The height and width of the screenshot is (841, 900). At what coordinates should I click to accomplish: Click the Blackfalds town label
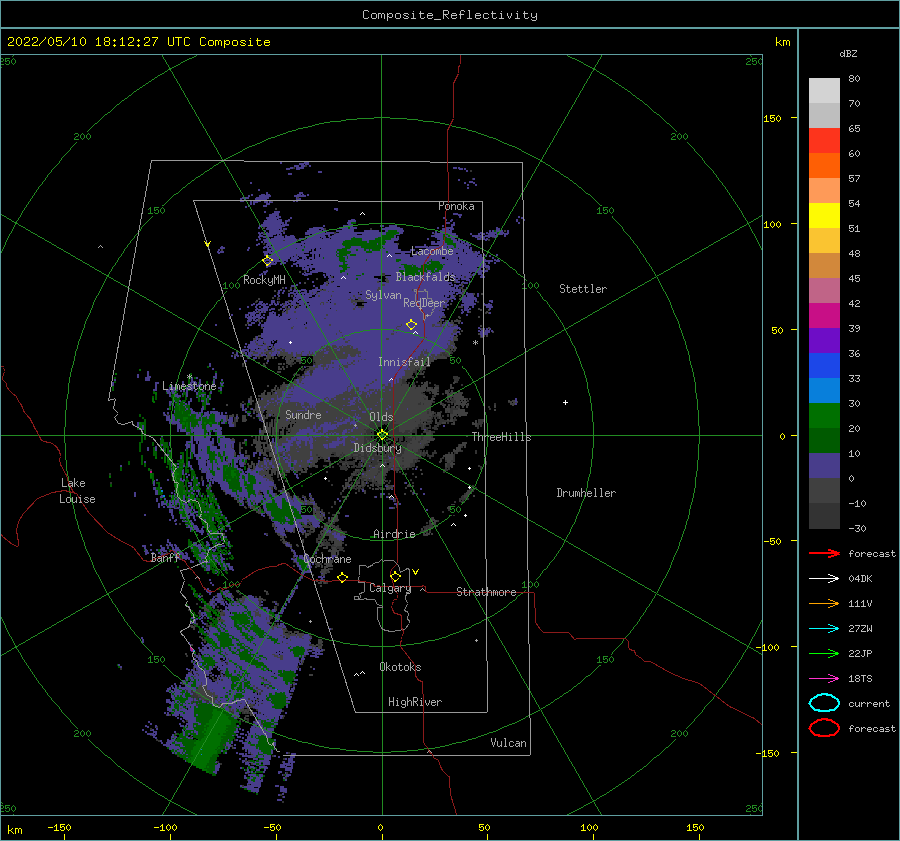425,277
